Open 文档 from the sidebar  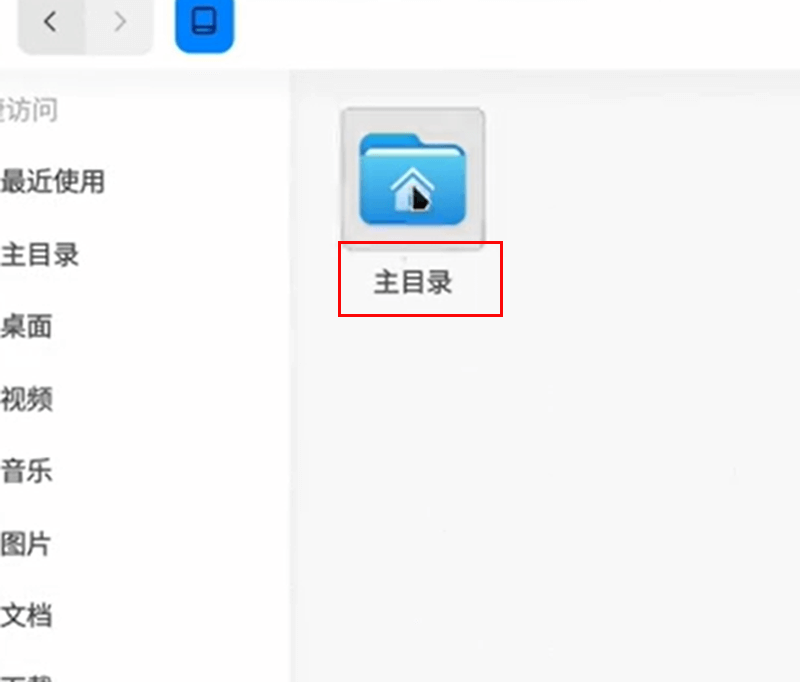click(x=27, y=616)
